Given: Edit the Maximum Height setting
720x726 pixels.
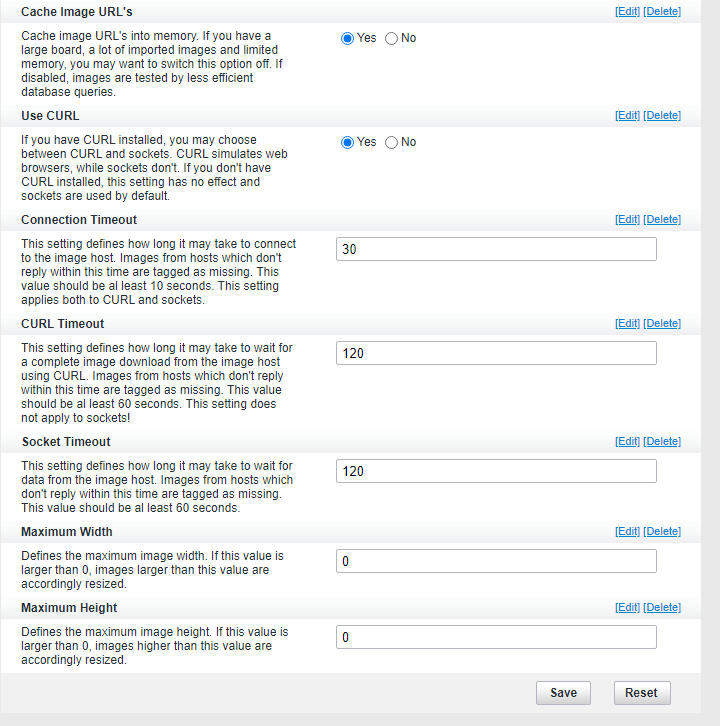Looking at the screenshot, I should [x=627, y=607].
